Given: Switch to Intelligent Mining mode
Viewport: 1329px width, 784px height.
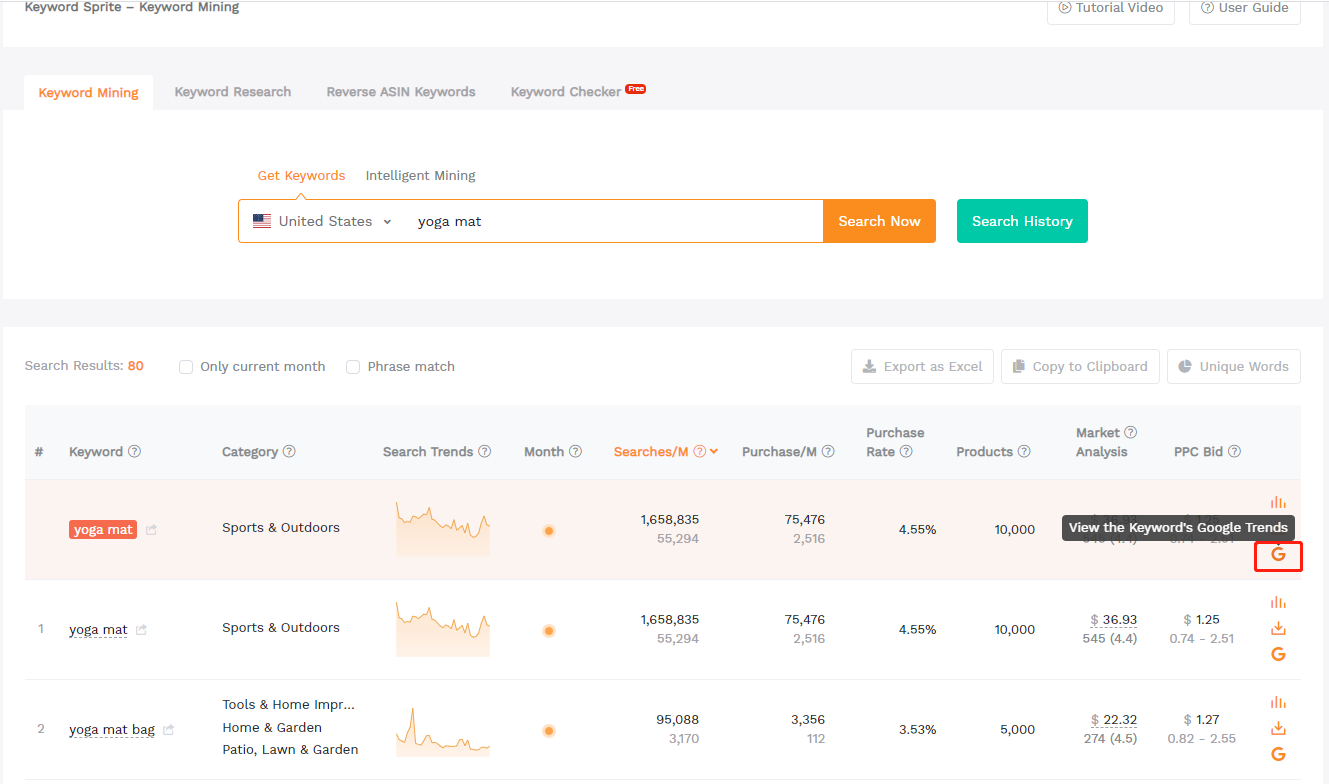Looking at the screenshot, I should (420, 175).
